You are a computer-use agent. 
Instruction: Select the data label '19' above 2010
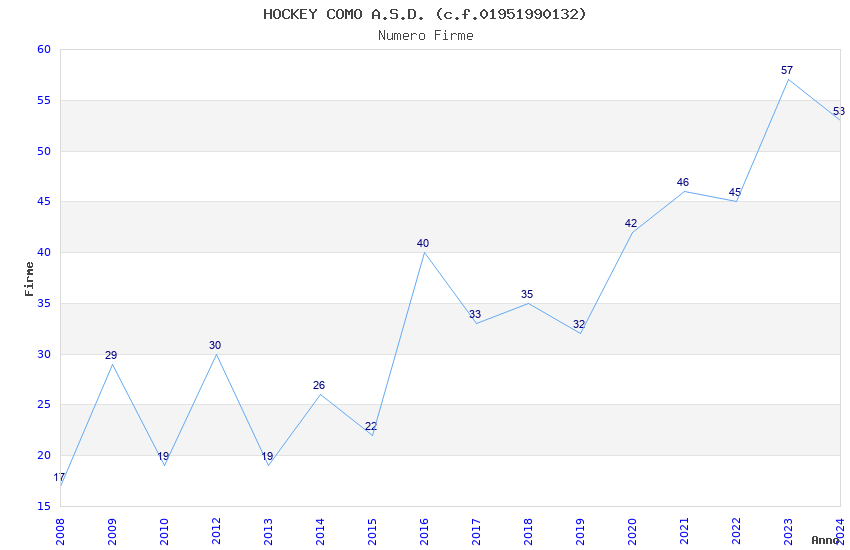point(163,456)
